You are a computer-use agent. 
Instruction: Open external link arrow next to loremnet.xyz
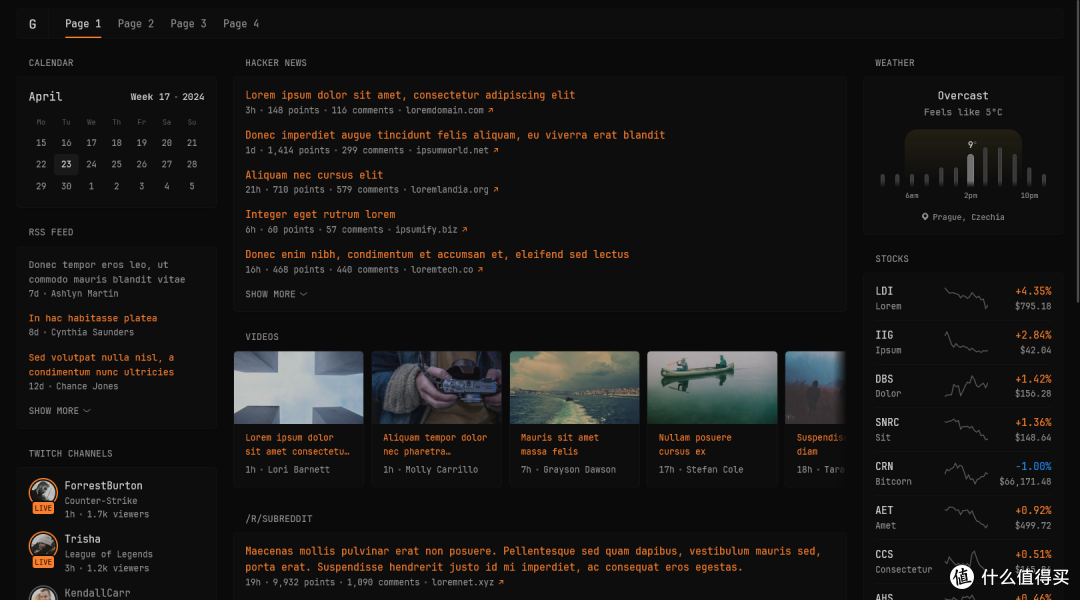(x=501, y=582)
